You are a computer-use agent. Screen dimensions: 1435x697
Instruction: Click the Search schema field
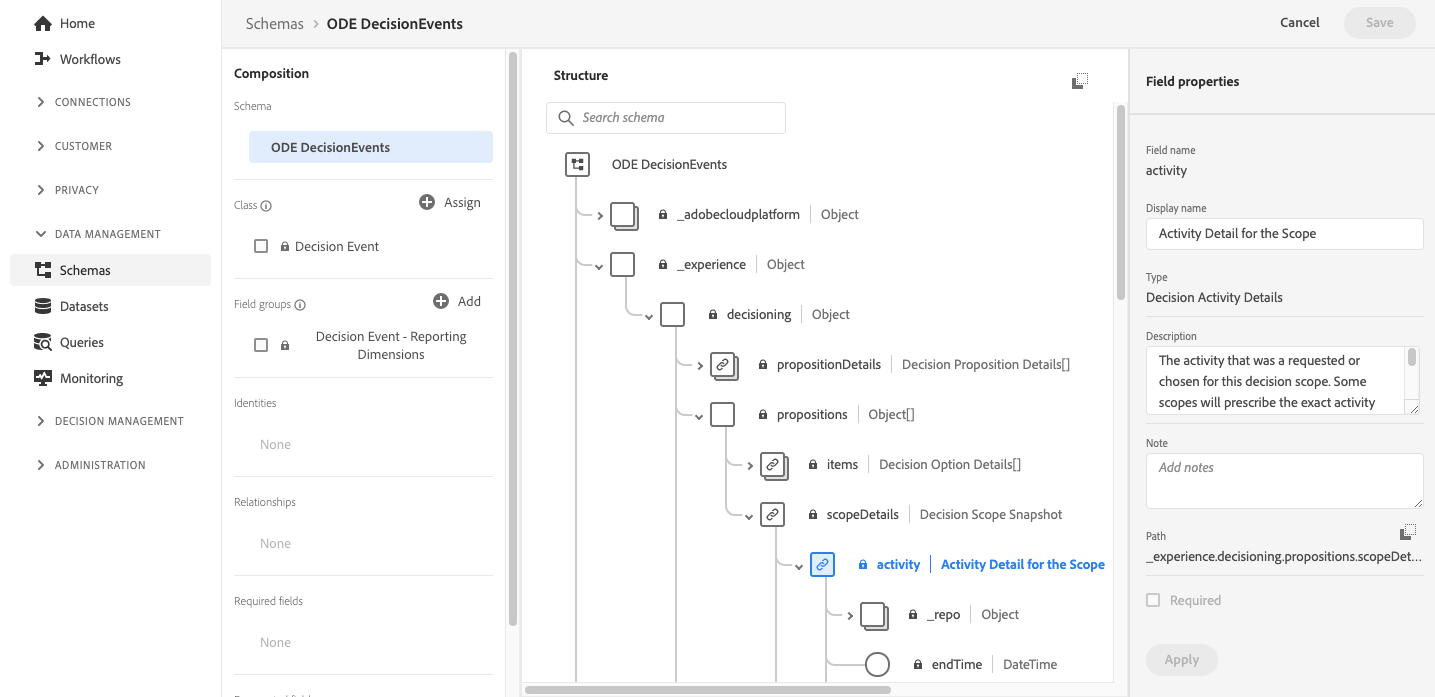[666, 118]
